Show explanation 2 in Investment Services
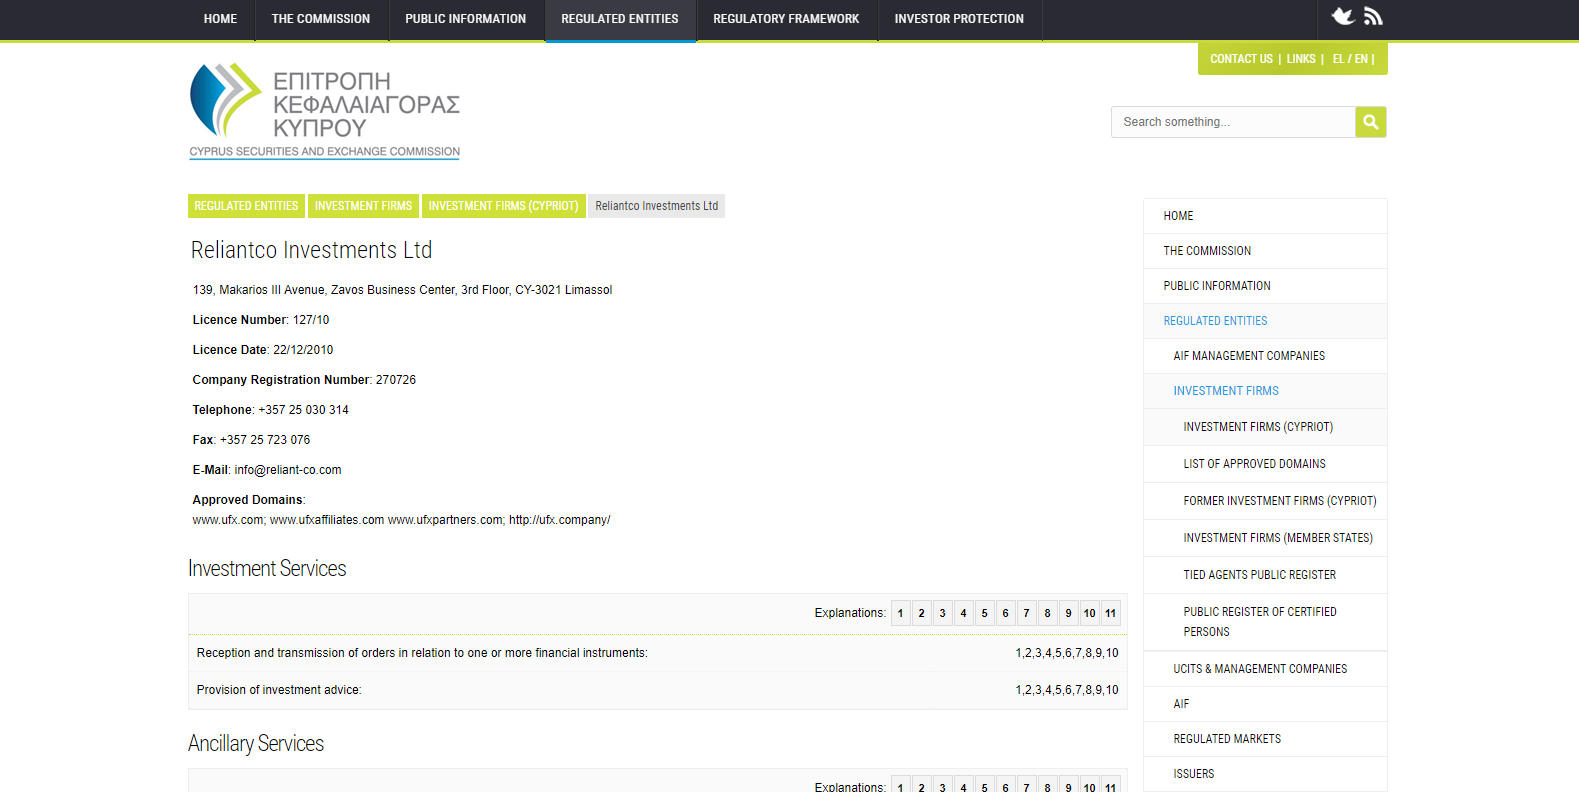1579x792 pixels. click(921, 613)
